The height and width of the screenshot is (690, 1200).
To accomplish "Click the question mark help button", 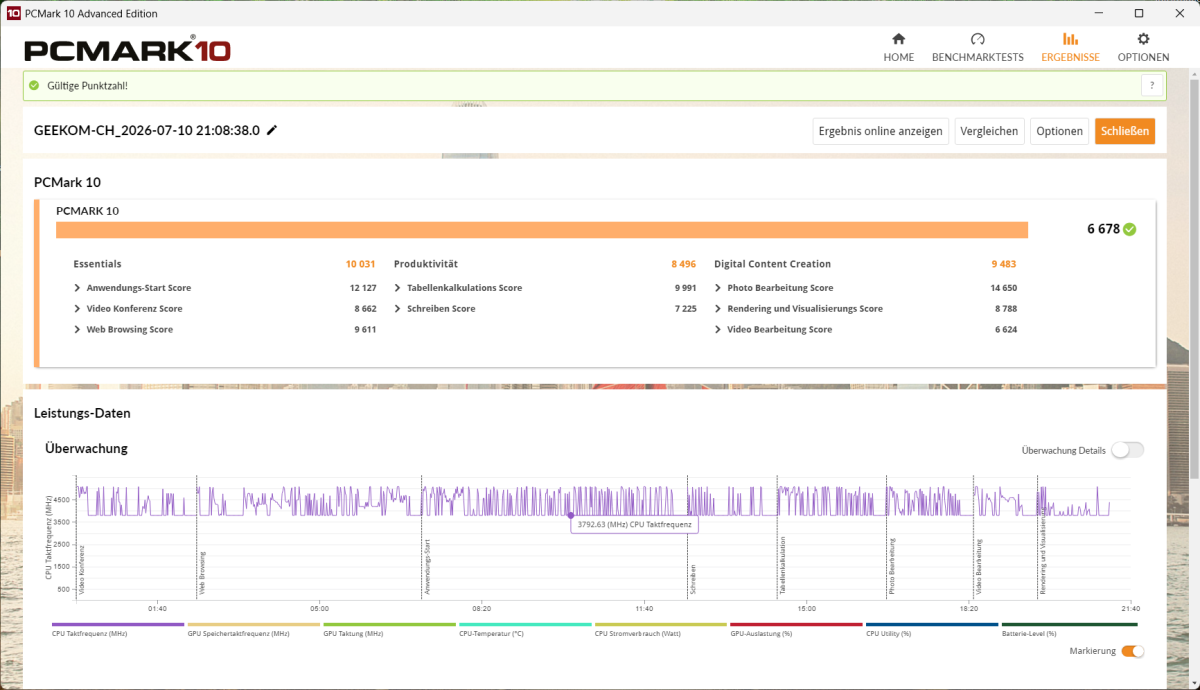I will tap(1153, 86).
